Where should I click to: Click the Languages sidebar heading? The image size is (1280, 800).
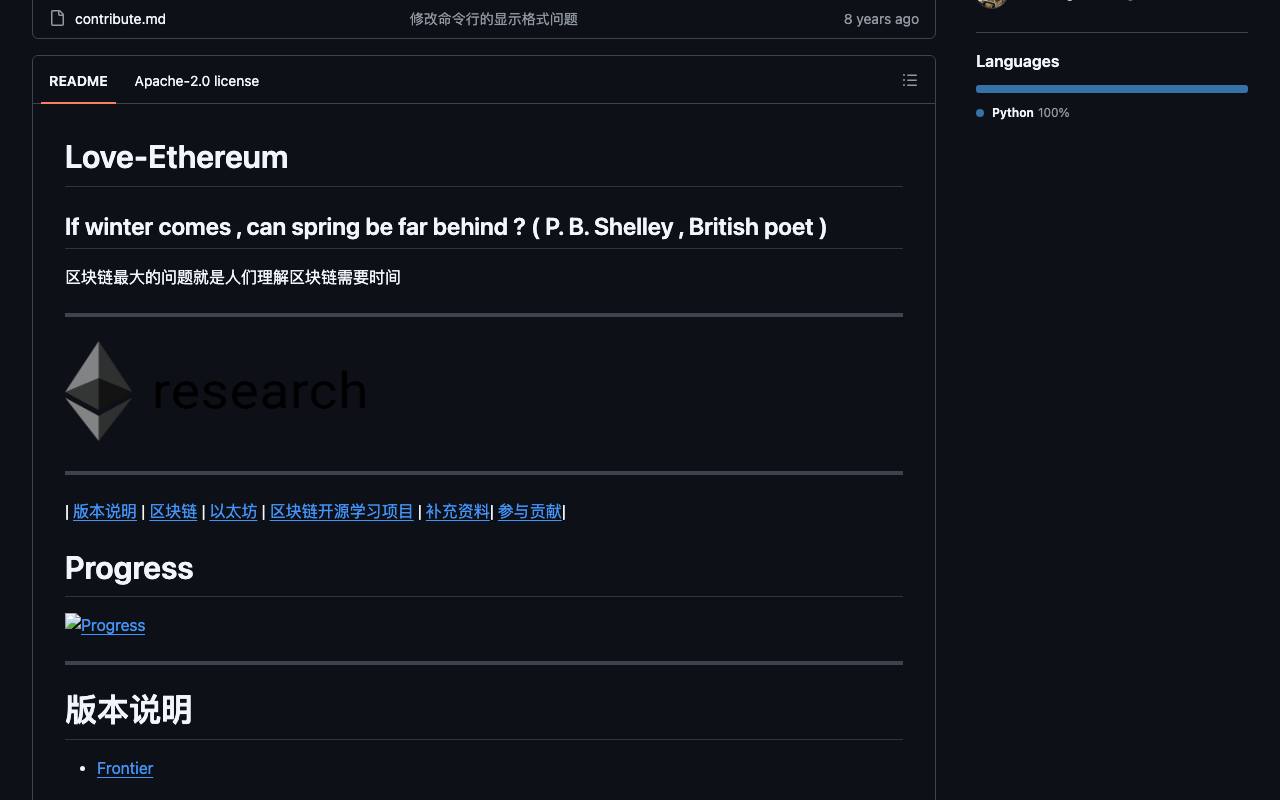point(1017,61)
